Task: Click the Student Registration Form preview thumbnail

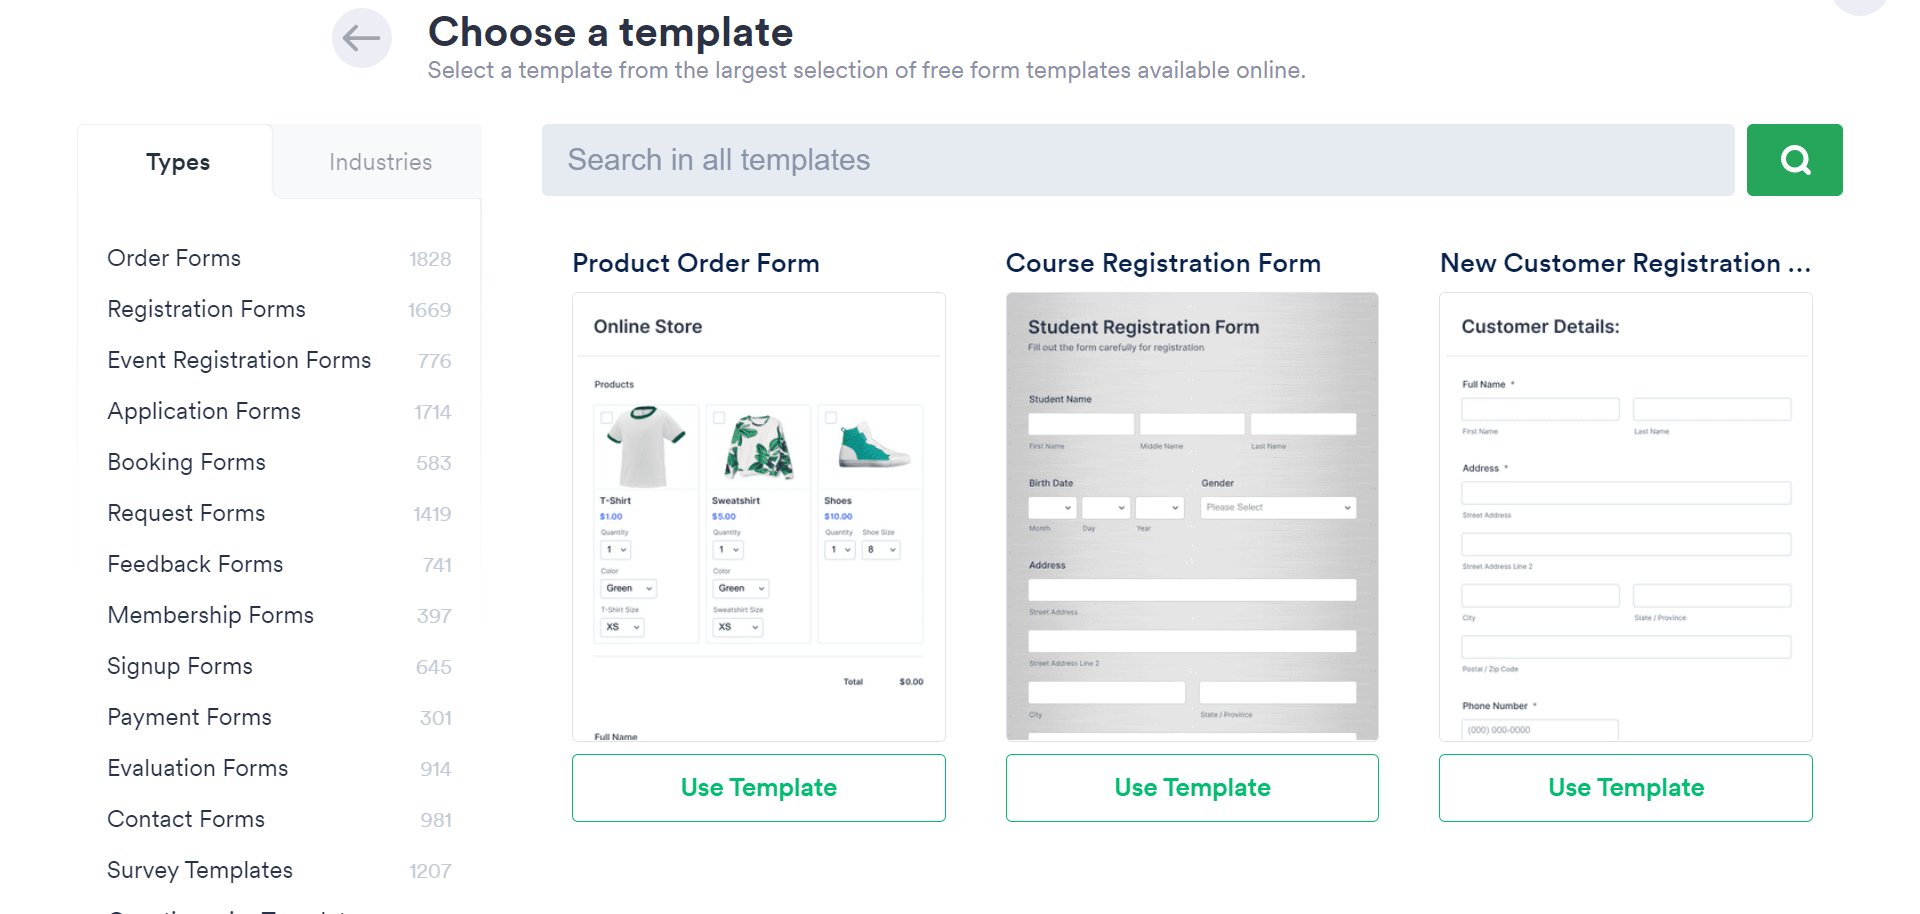Action: point(1191,516)
